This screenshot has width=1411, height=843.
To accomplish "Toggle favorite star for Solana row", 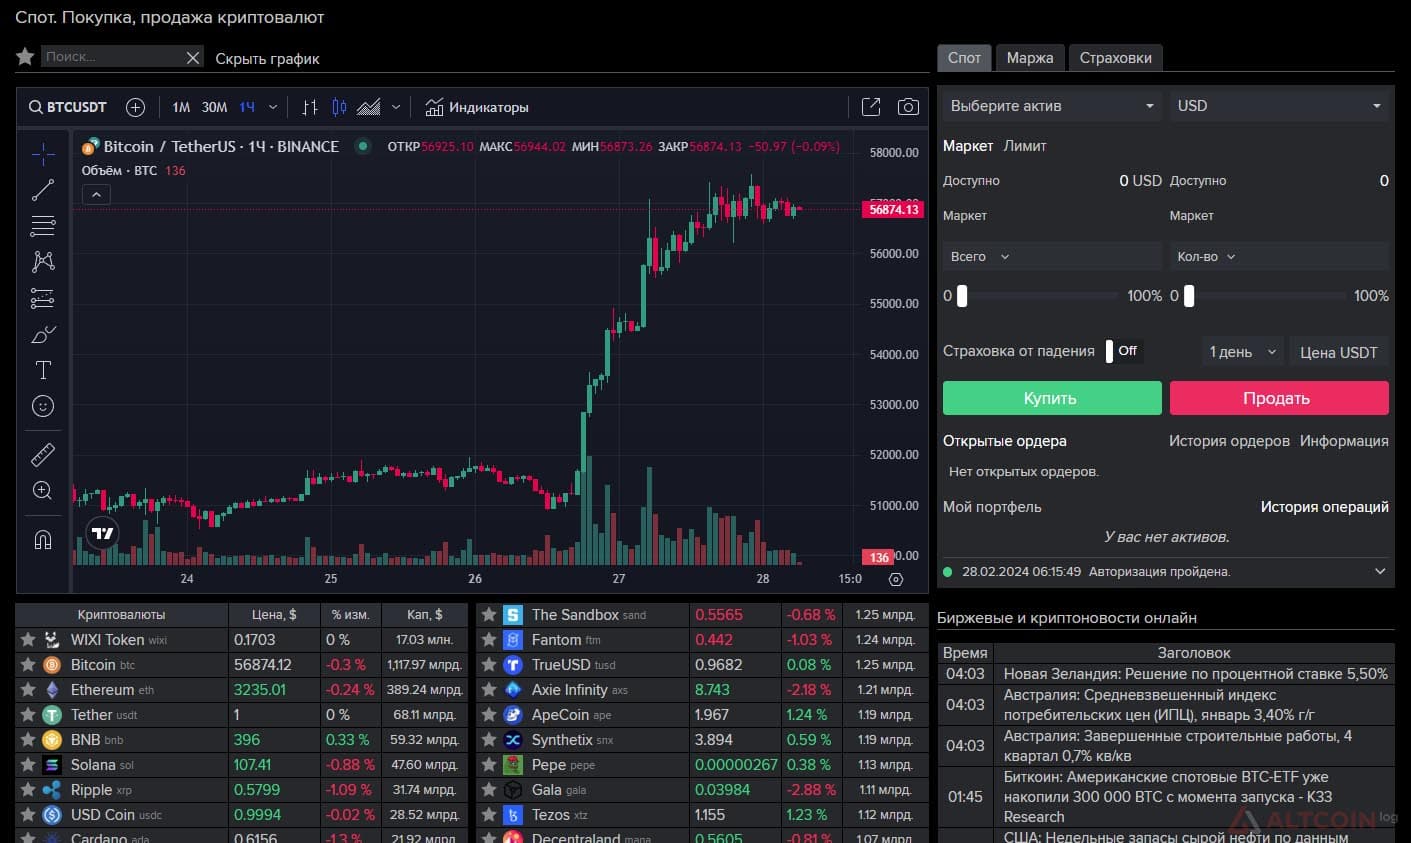I will point(28,765).
